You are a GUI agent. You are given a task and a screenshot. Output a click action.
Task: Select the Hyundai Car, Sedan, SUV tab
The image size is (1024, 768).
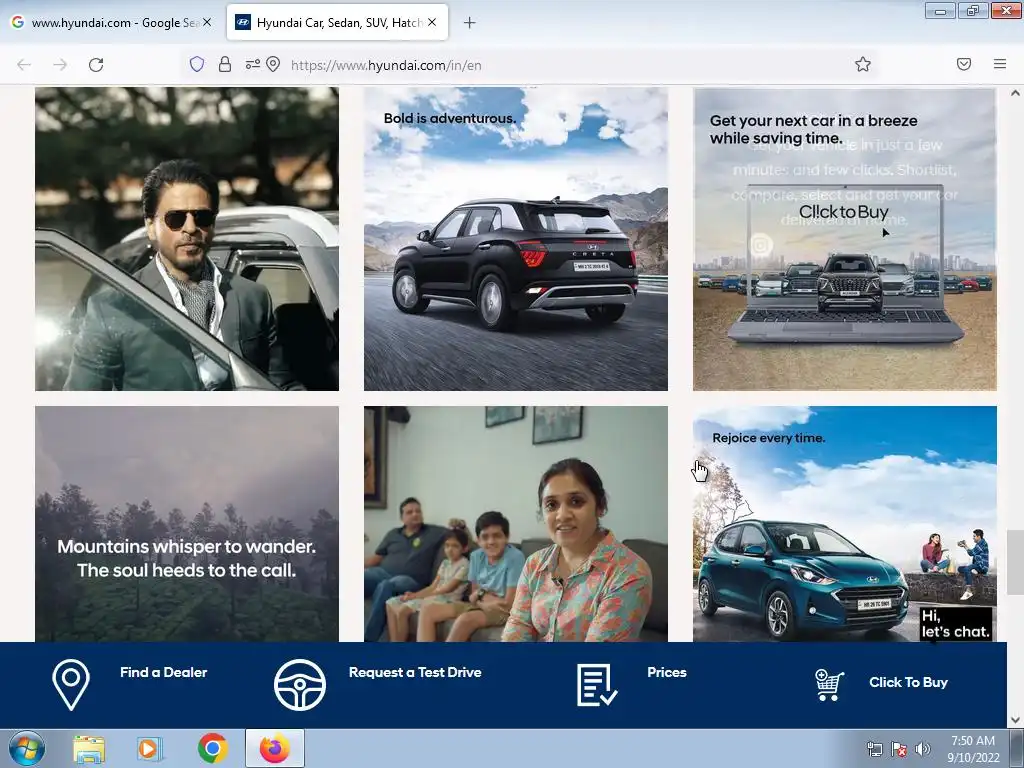337,22
